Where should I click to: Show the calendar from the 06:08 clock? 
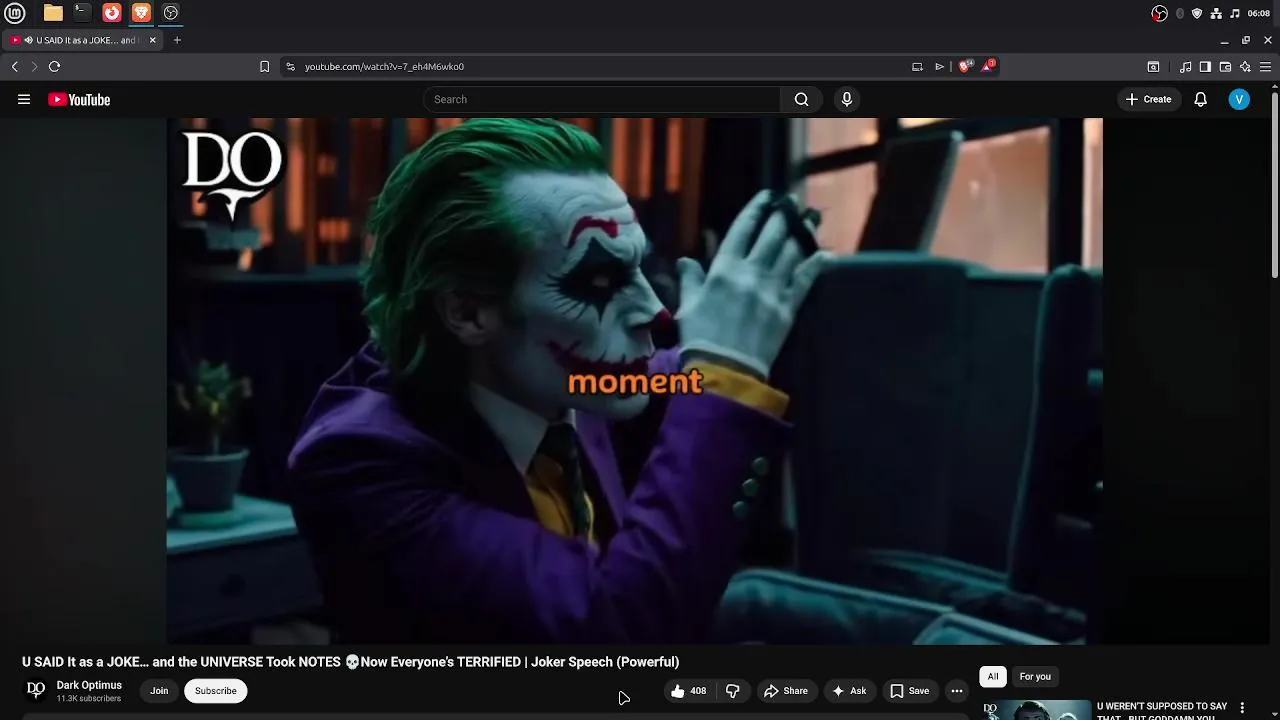tap(1259, 13)
